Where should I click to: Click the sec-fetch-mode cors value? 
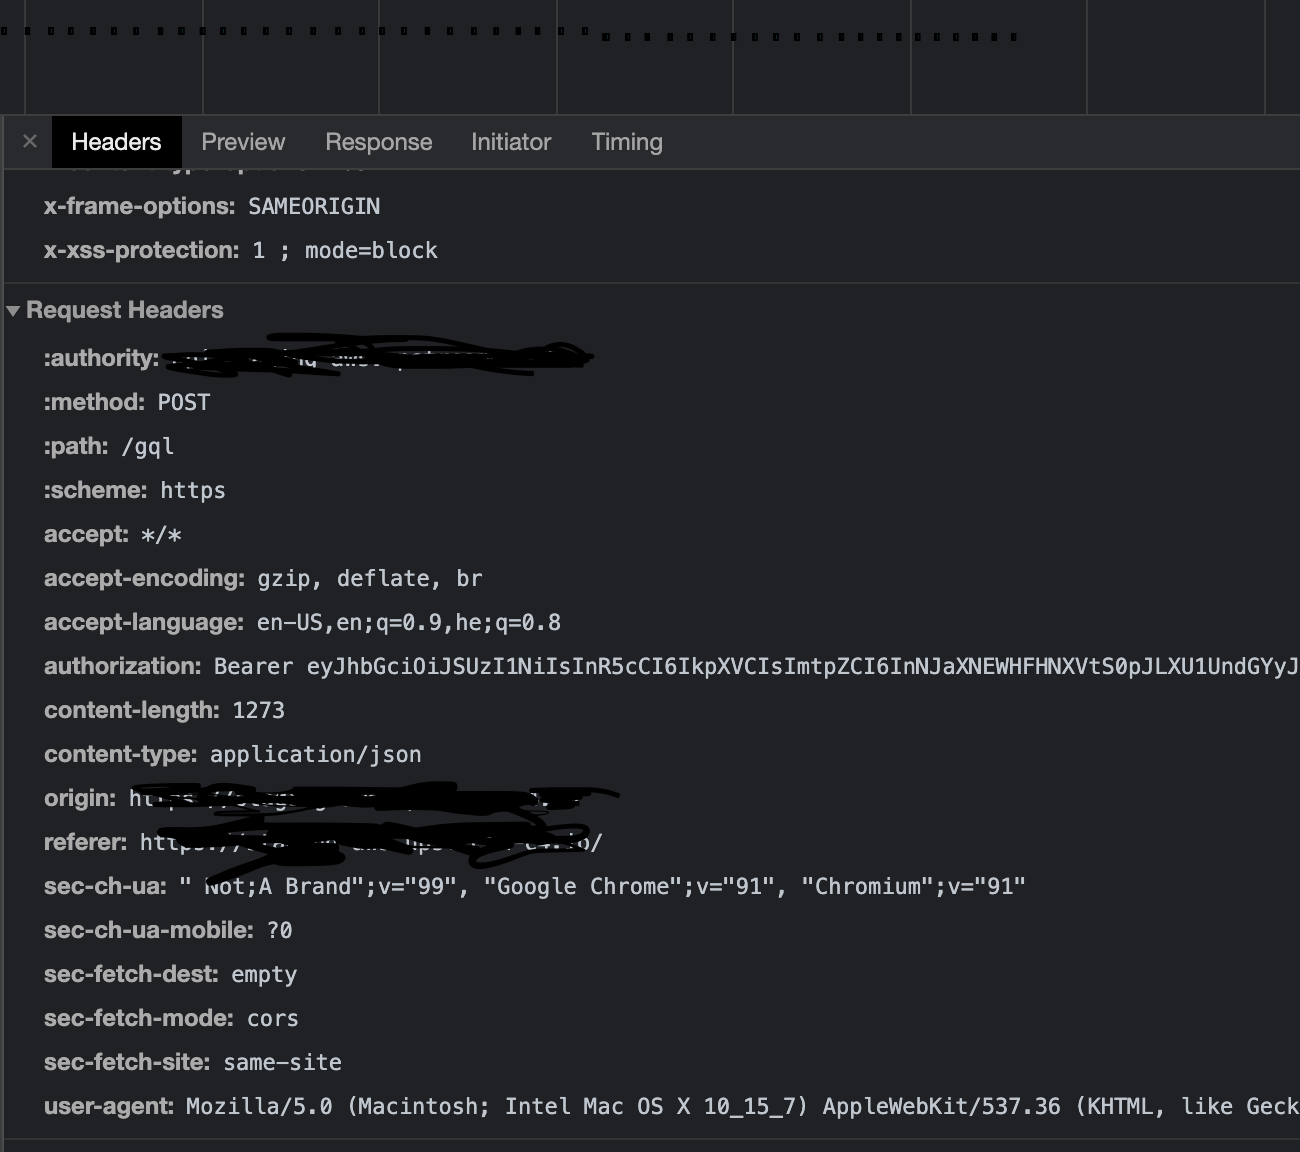coord(273,1019)
